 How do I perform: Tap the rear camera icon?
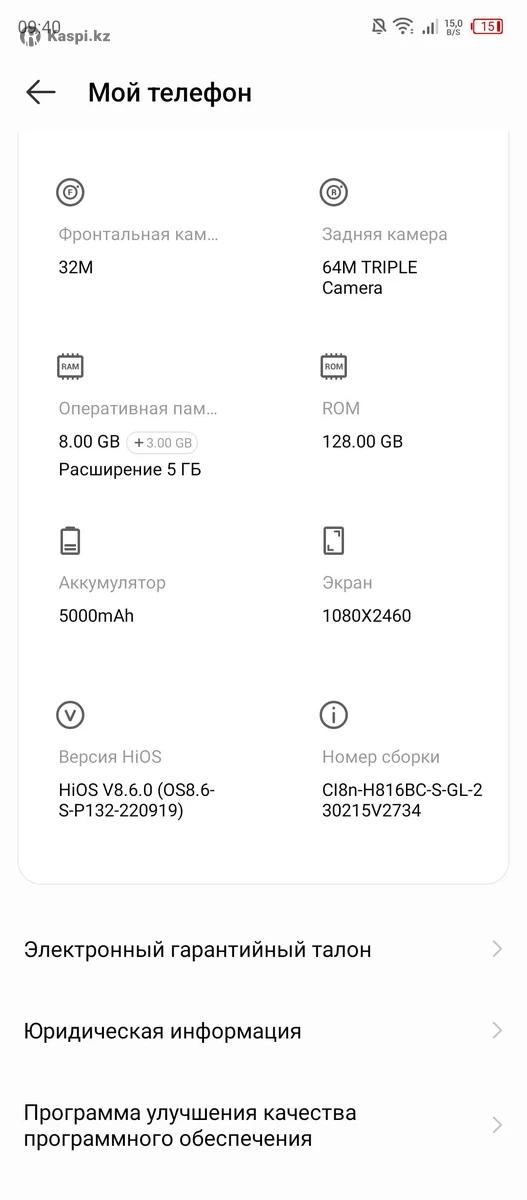click(333, 192)
